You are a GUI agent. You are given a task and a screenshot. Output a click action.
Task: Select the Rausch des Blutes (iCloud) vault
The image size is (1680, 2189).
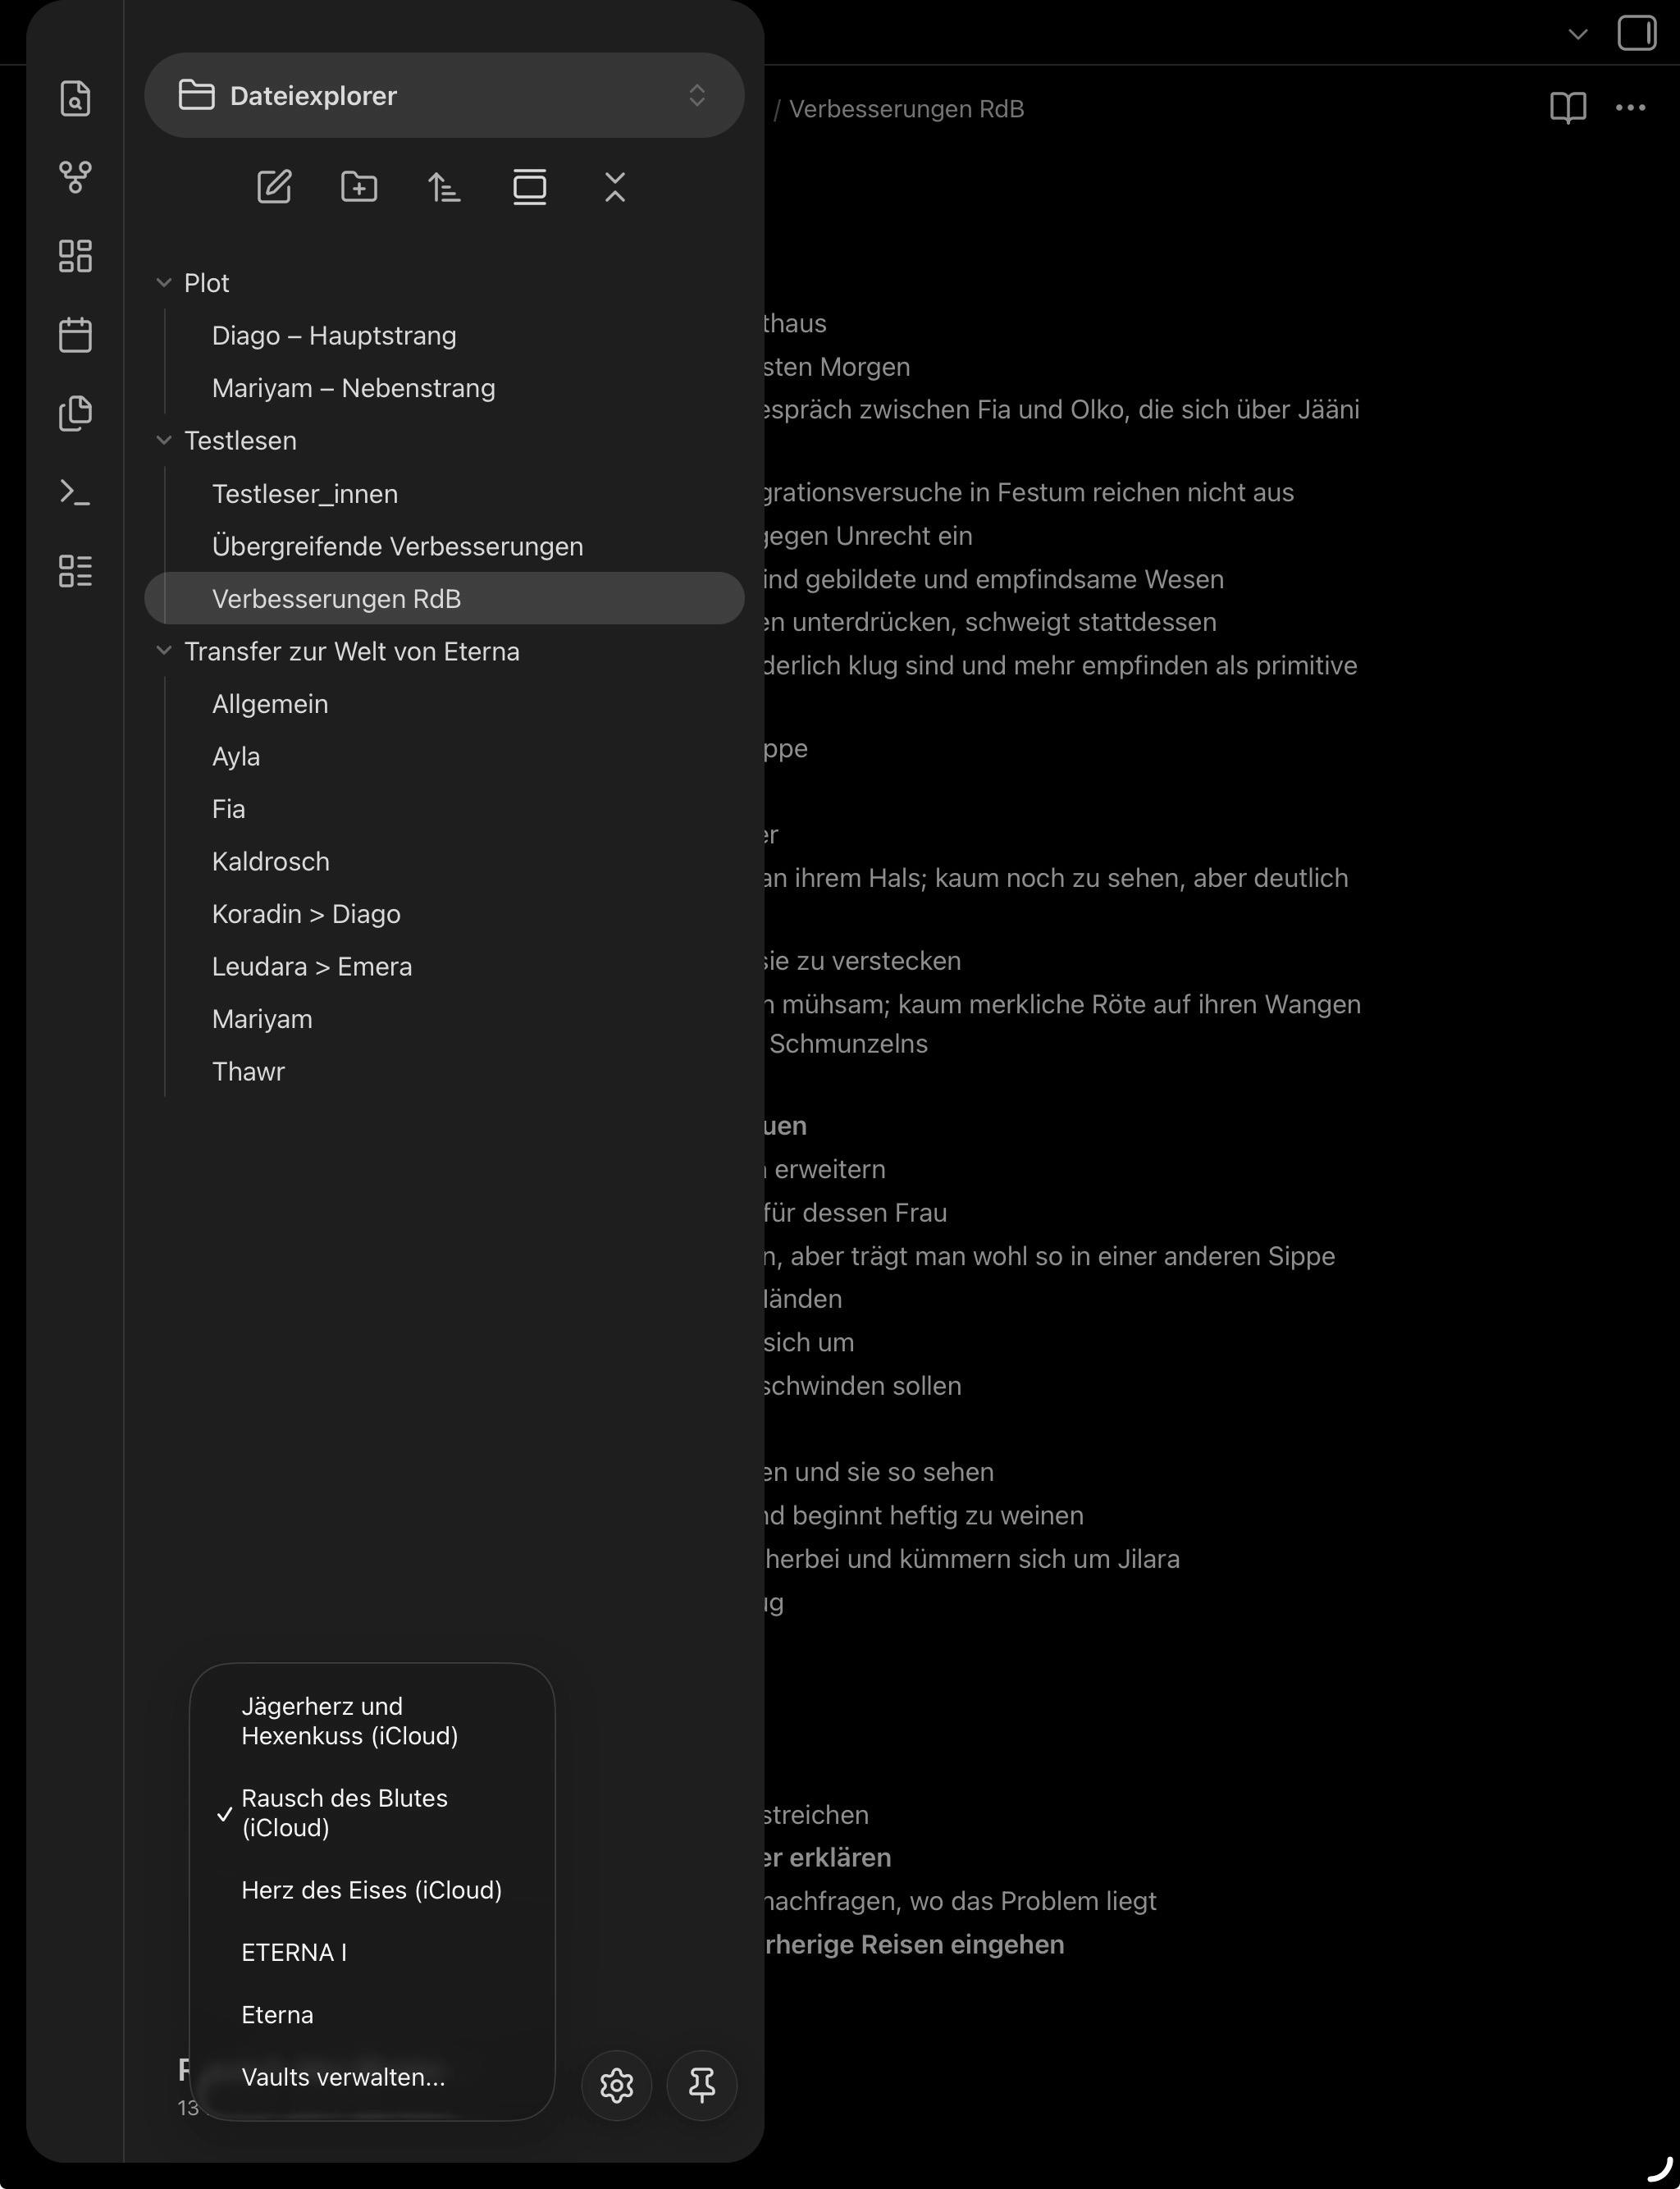click(x=372, y=1812)
